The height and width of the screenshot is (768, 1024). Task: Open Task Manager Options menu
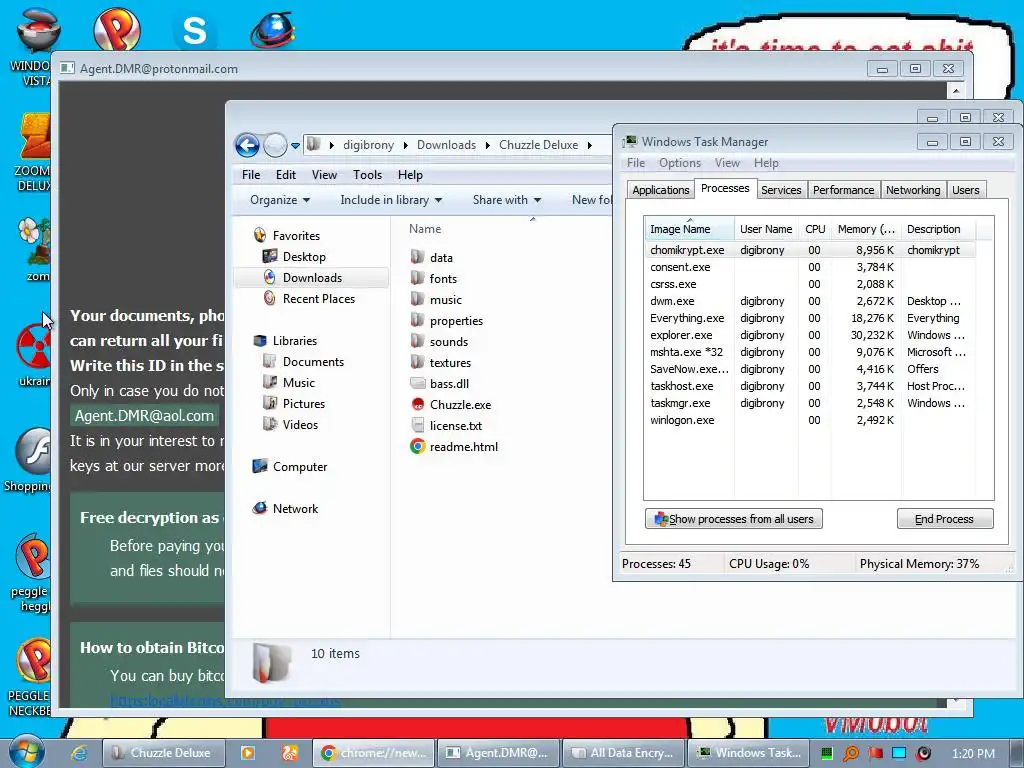[679, 163]
